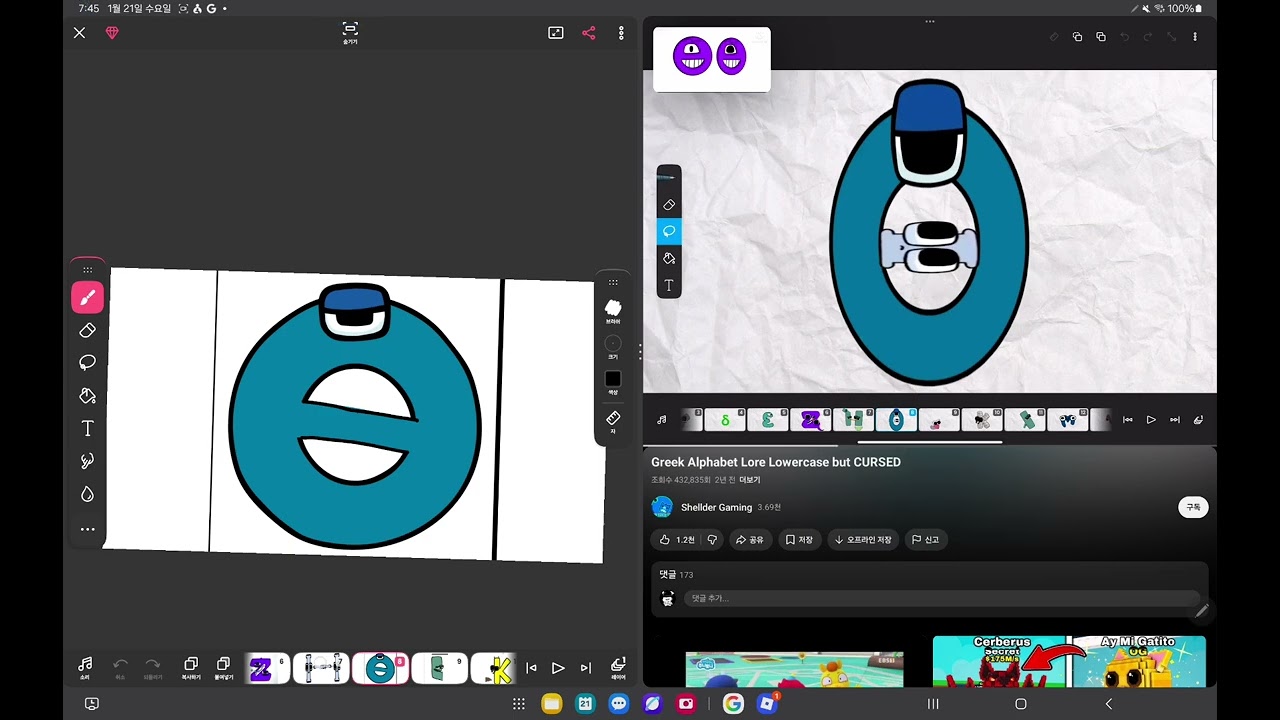Tap the Android home button

(x=1021, y=704)
